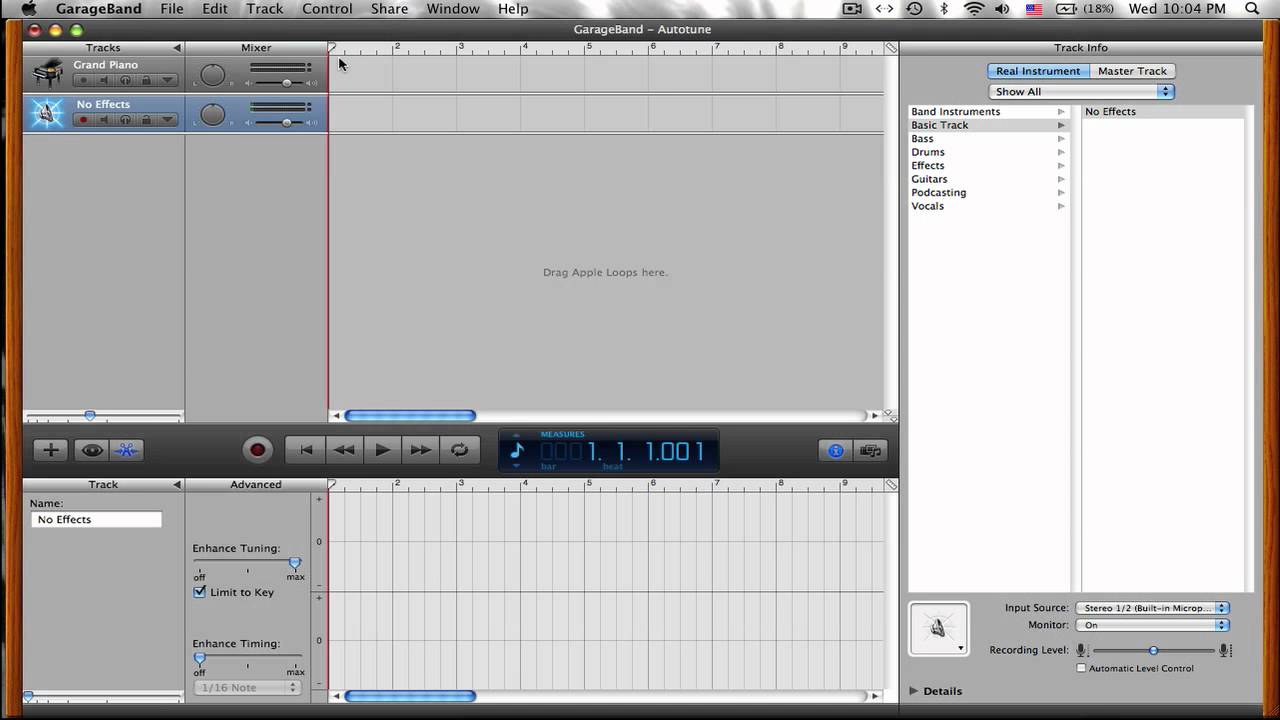Play the project
Viewport: 1280px width, 720px height.
[x=382, y=450]
